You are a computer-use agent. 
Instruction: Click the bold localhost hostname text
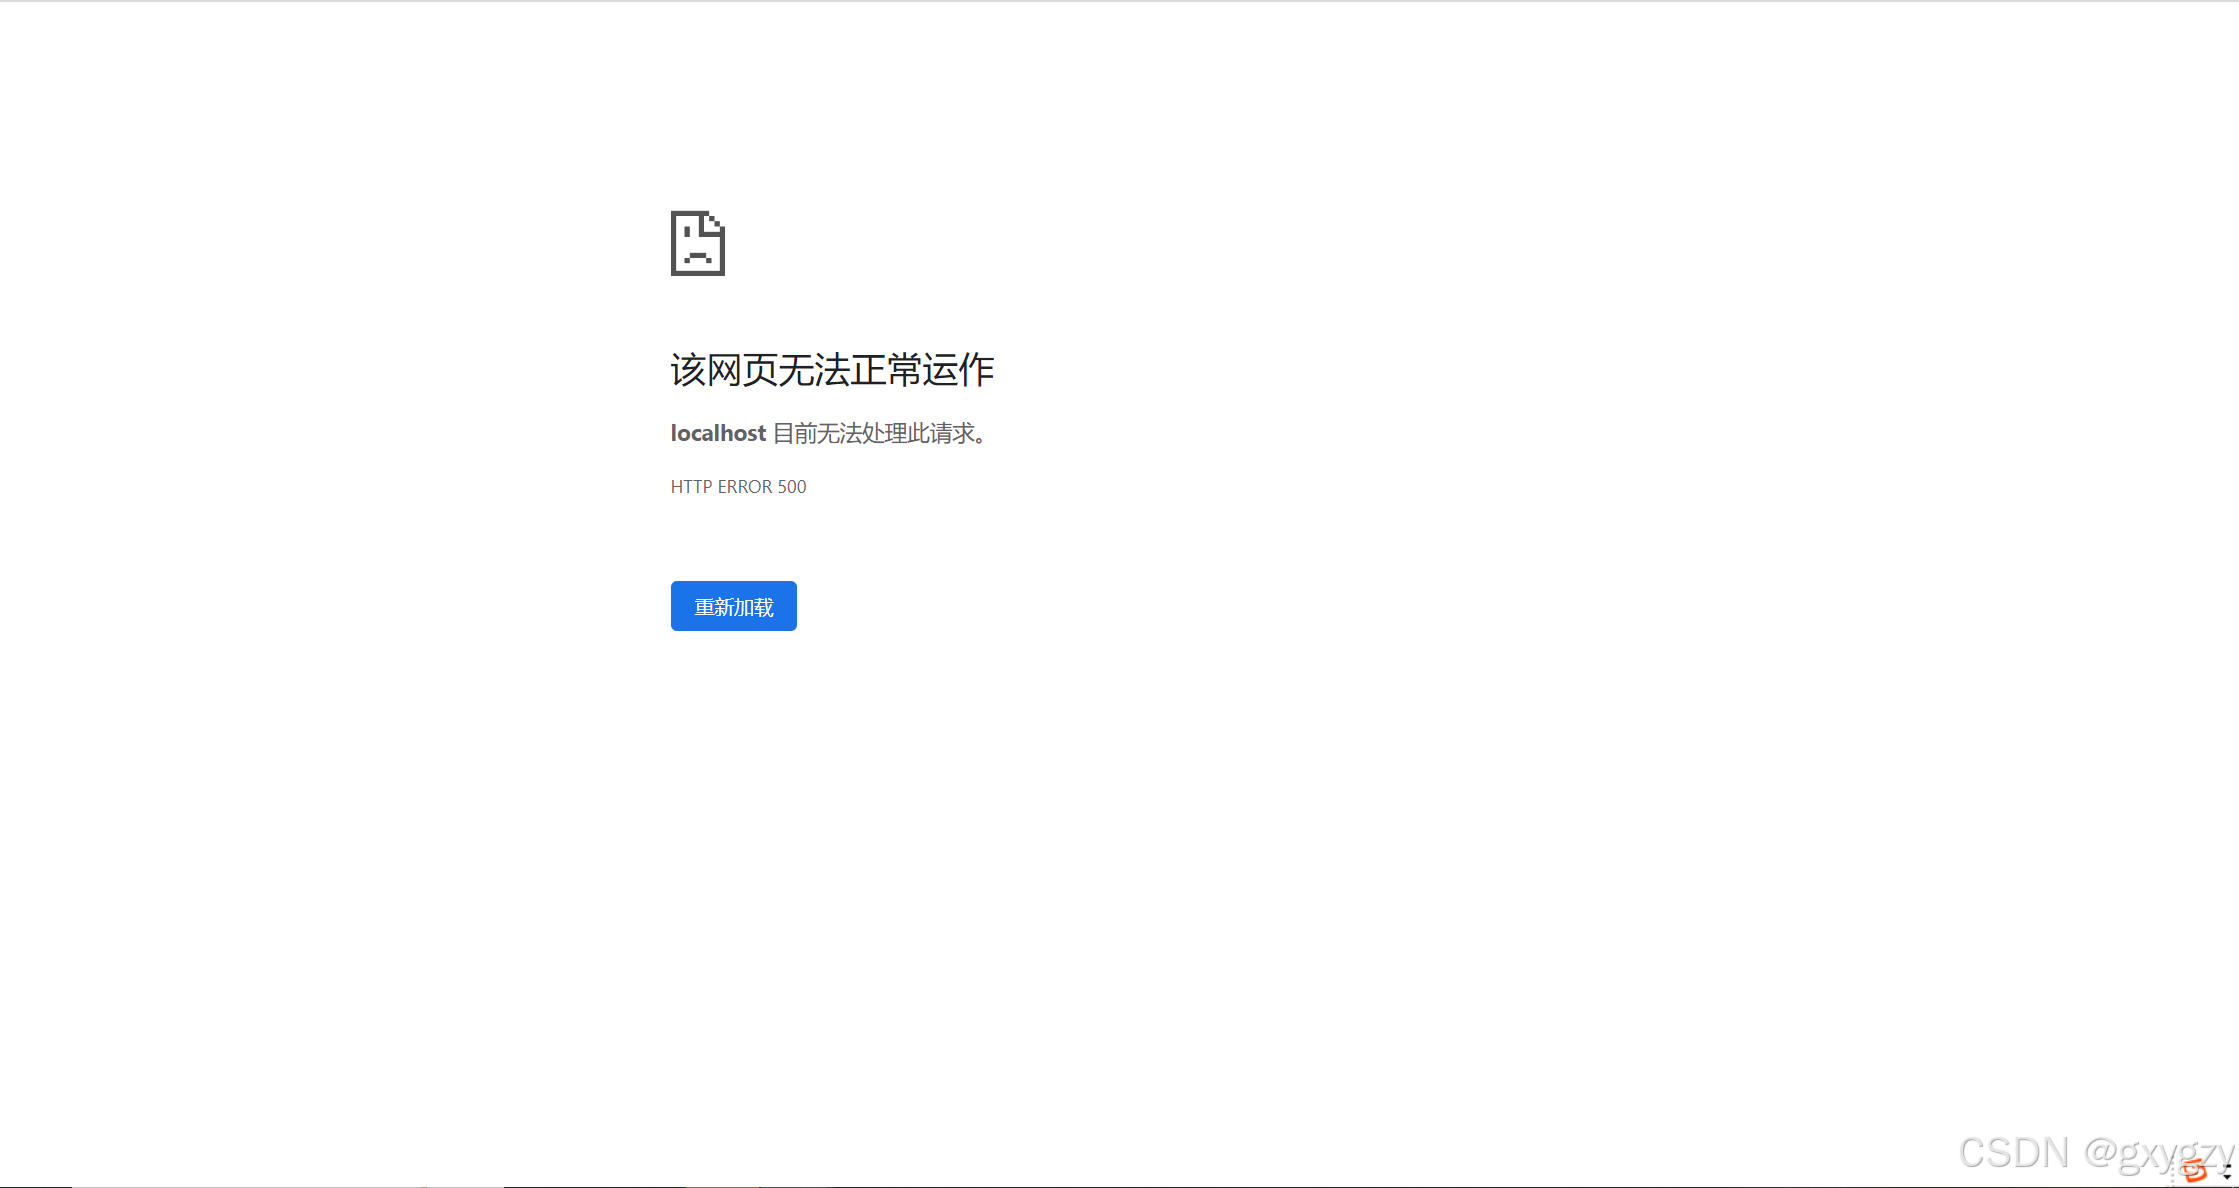[718, 433]
